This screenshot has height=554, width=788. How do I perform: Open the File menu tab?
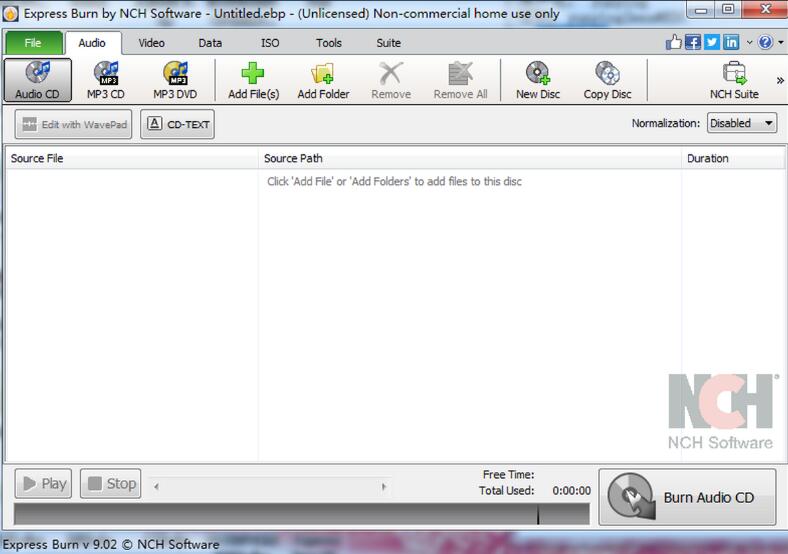33,43
